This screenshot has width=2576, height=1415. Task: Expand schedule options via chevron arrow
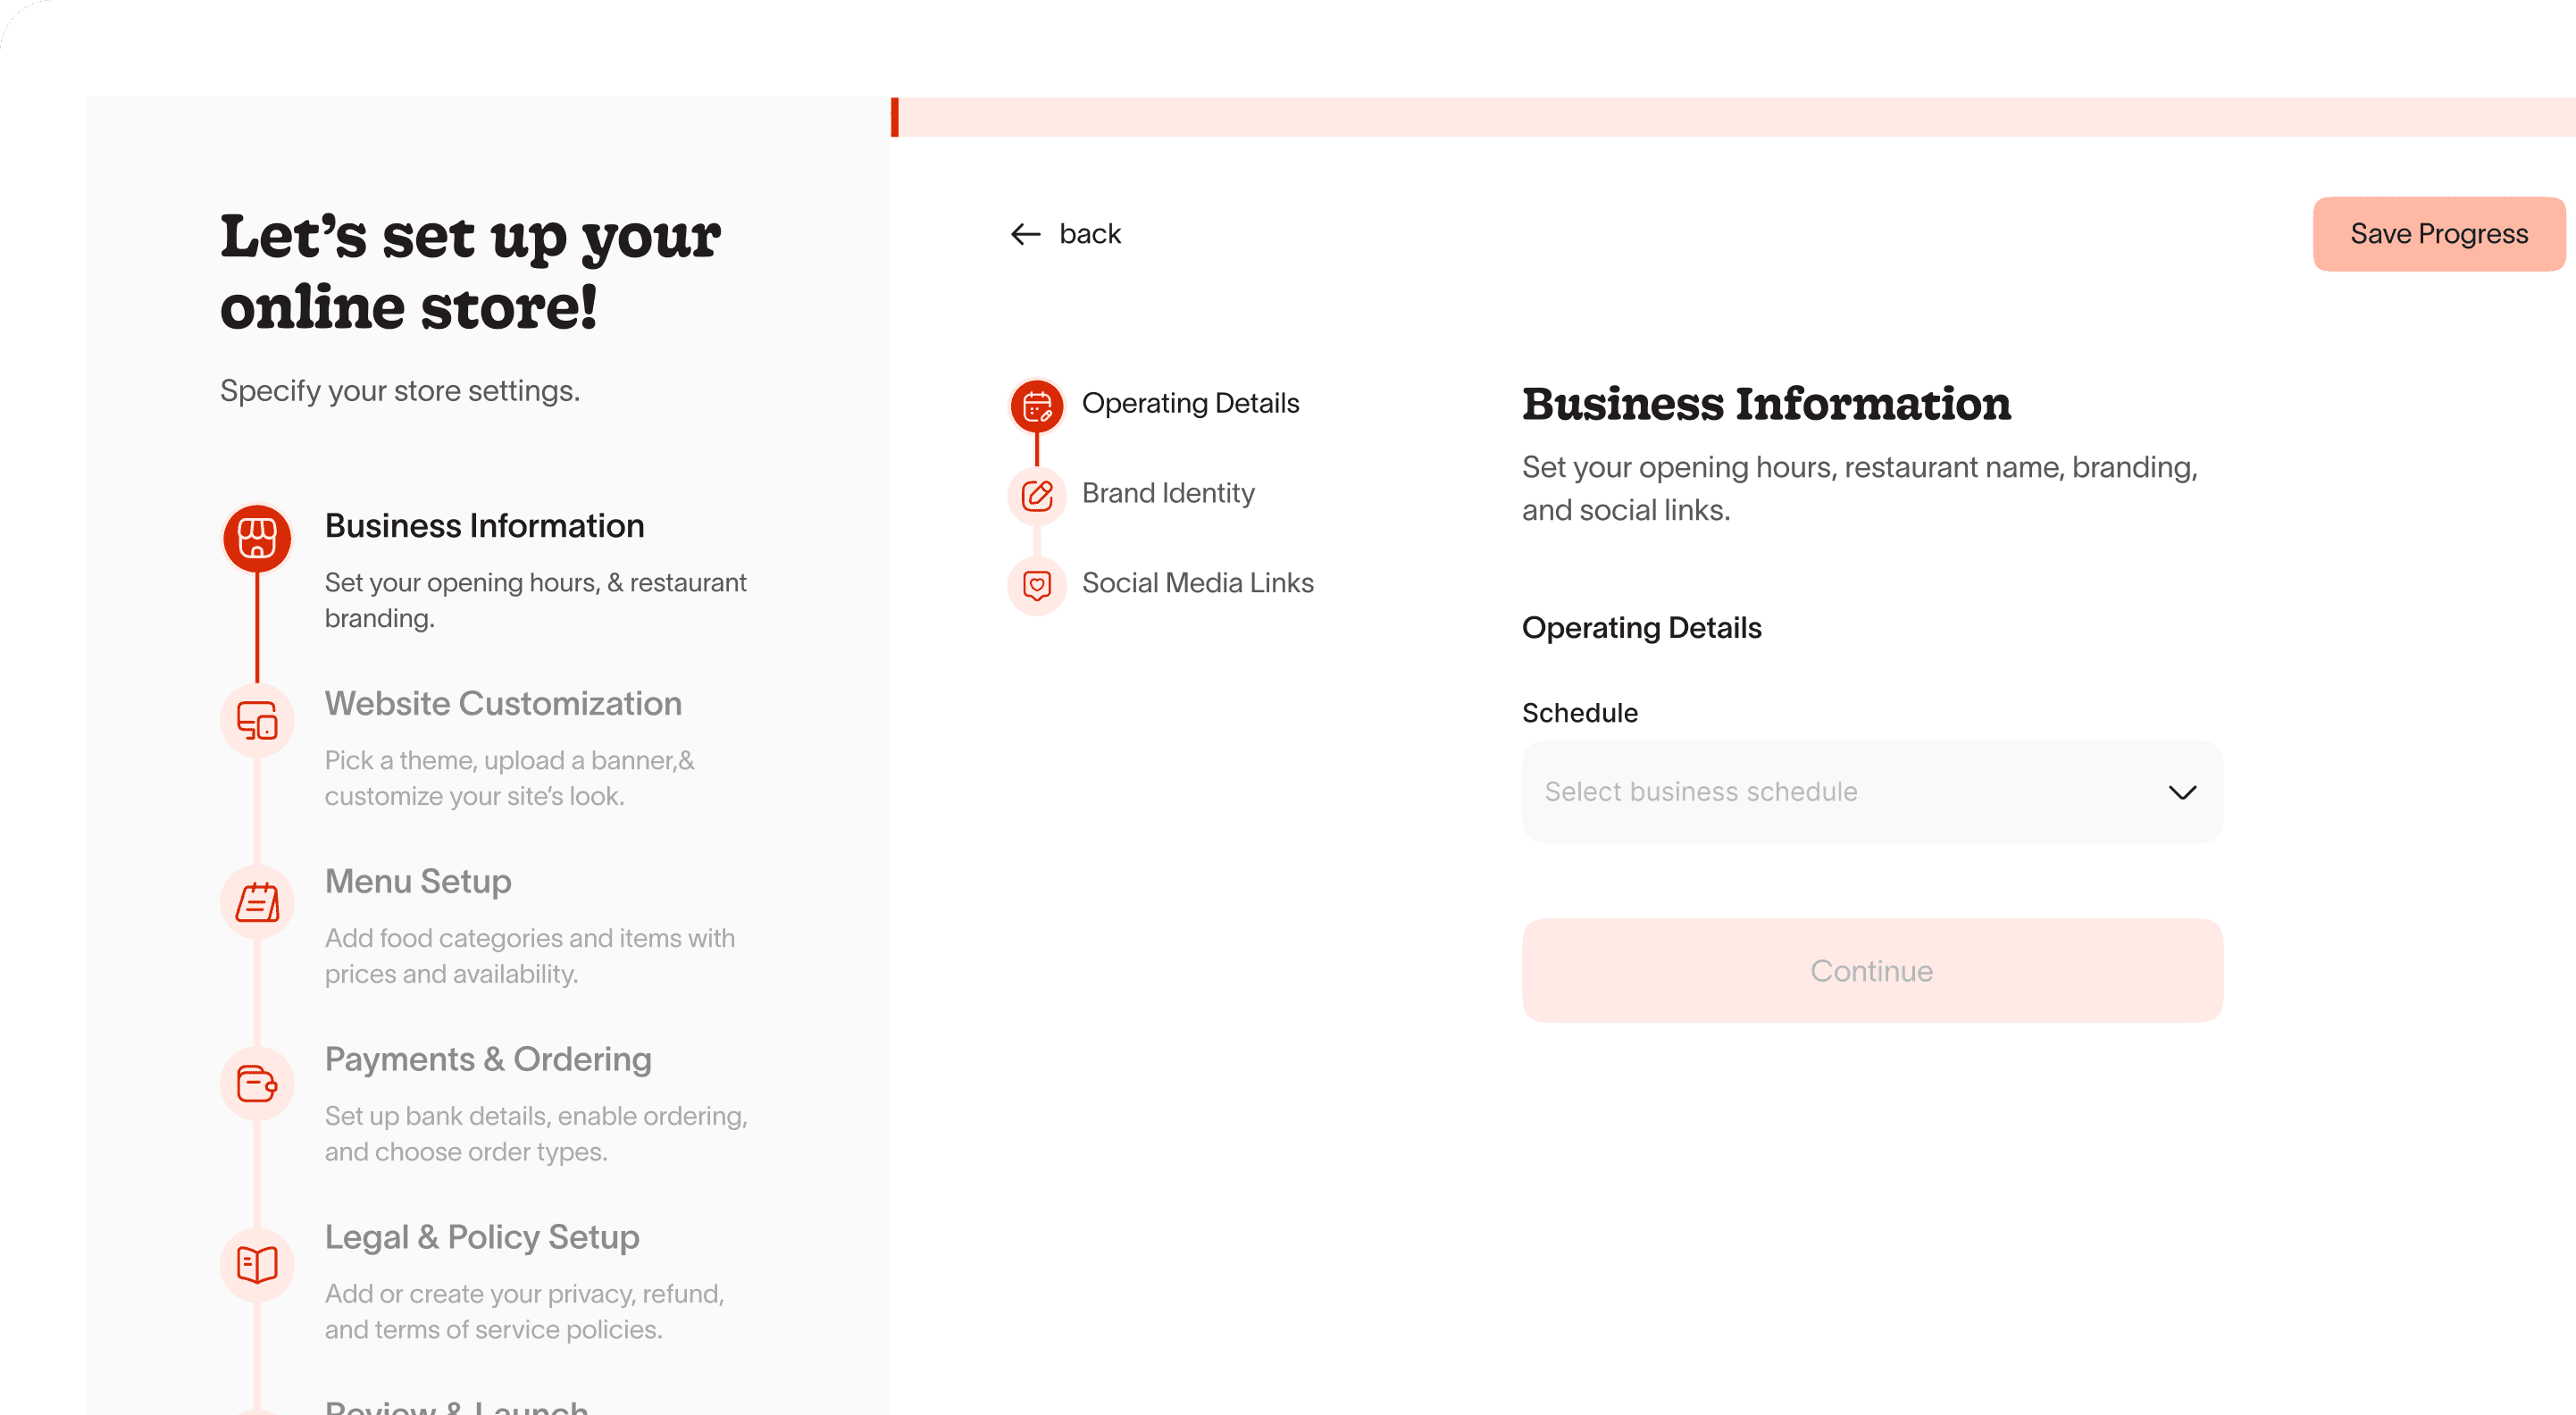click(2182, 793)
